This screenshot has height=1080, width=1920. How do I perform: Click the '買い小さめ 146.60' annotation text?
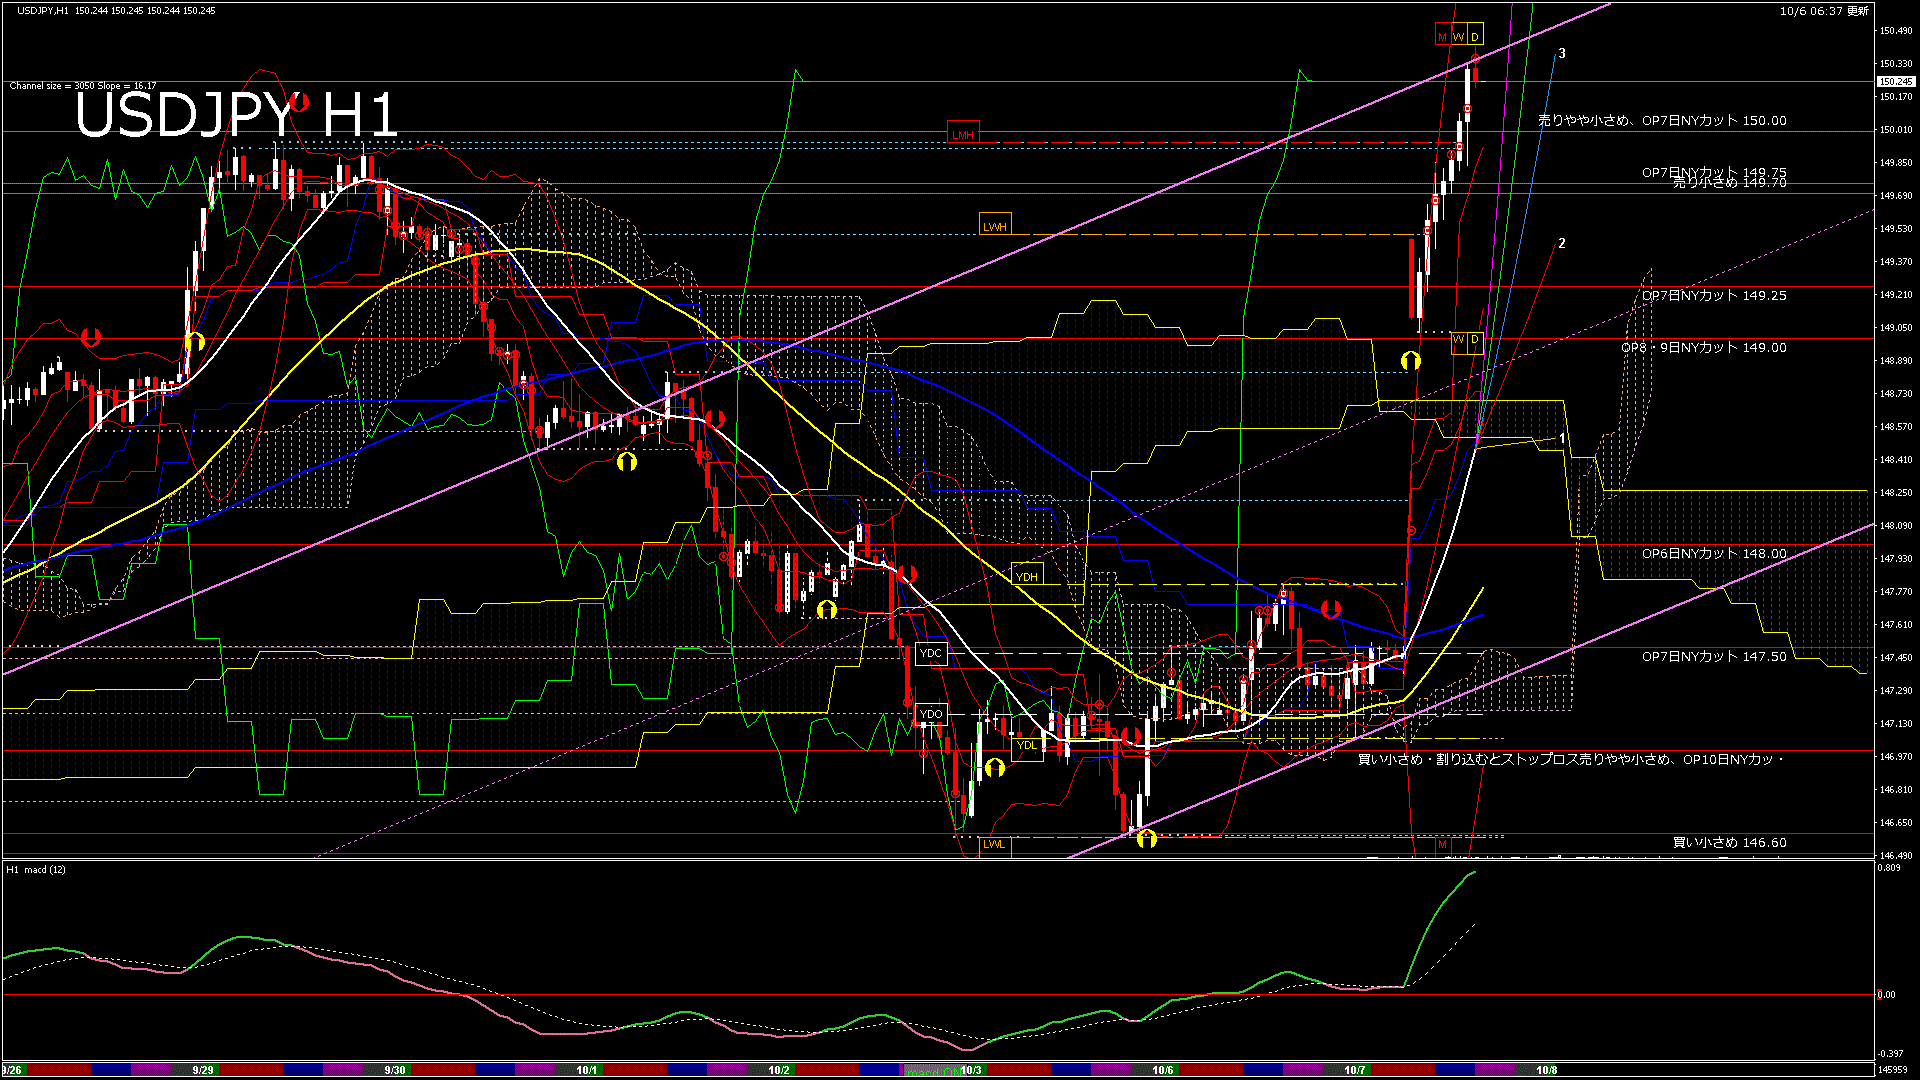pos(1729,842)
